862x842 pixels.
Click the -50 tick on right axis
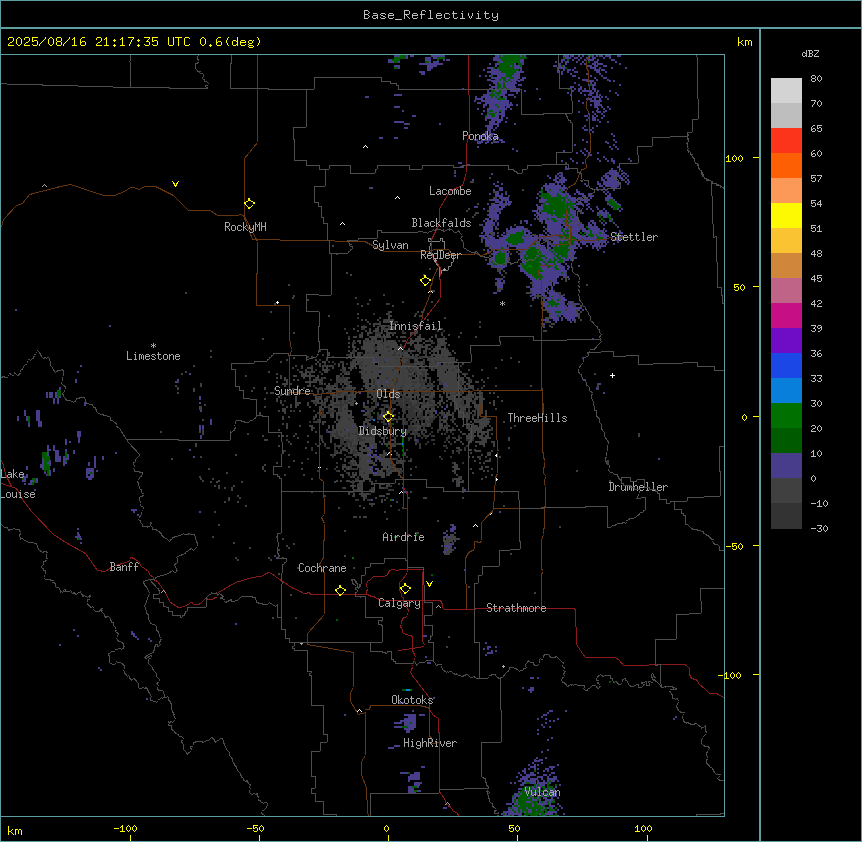click(734, 546)
